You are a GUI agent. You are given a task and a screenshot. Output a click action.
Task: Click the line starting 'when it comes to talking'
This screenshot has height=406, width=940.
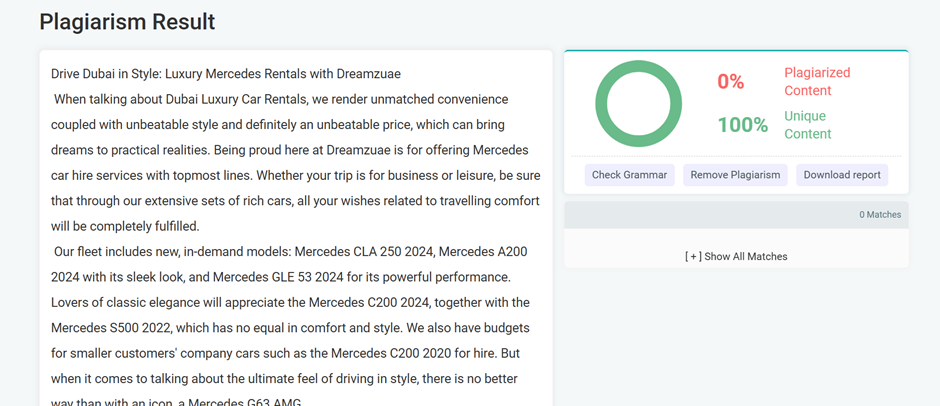click(x=284, y=380)
